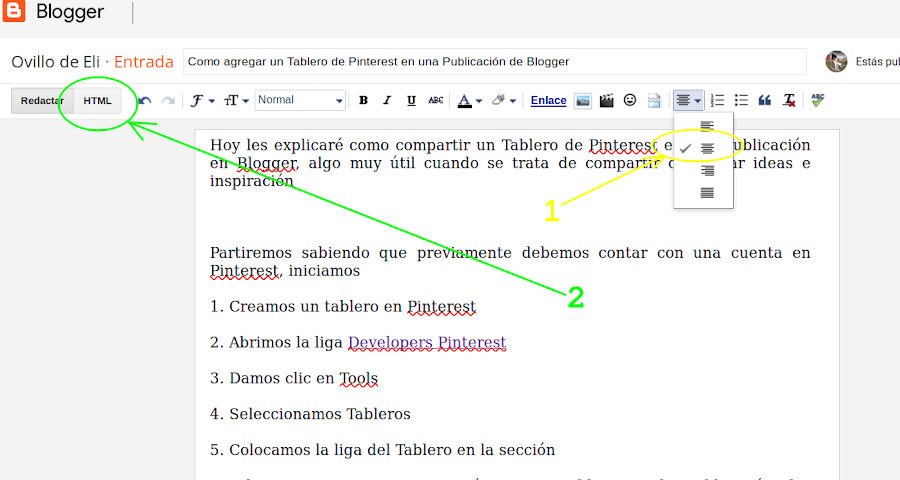Insert special characters with the smiley icon
The width and height of the screenshot is (900, 480).
click(630, 100)
